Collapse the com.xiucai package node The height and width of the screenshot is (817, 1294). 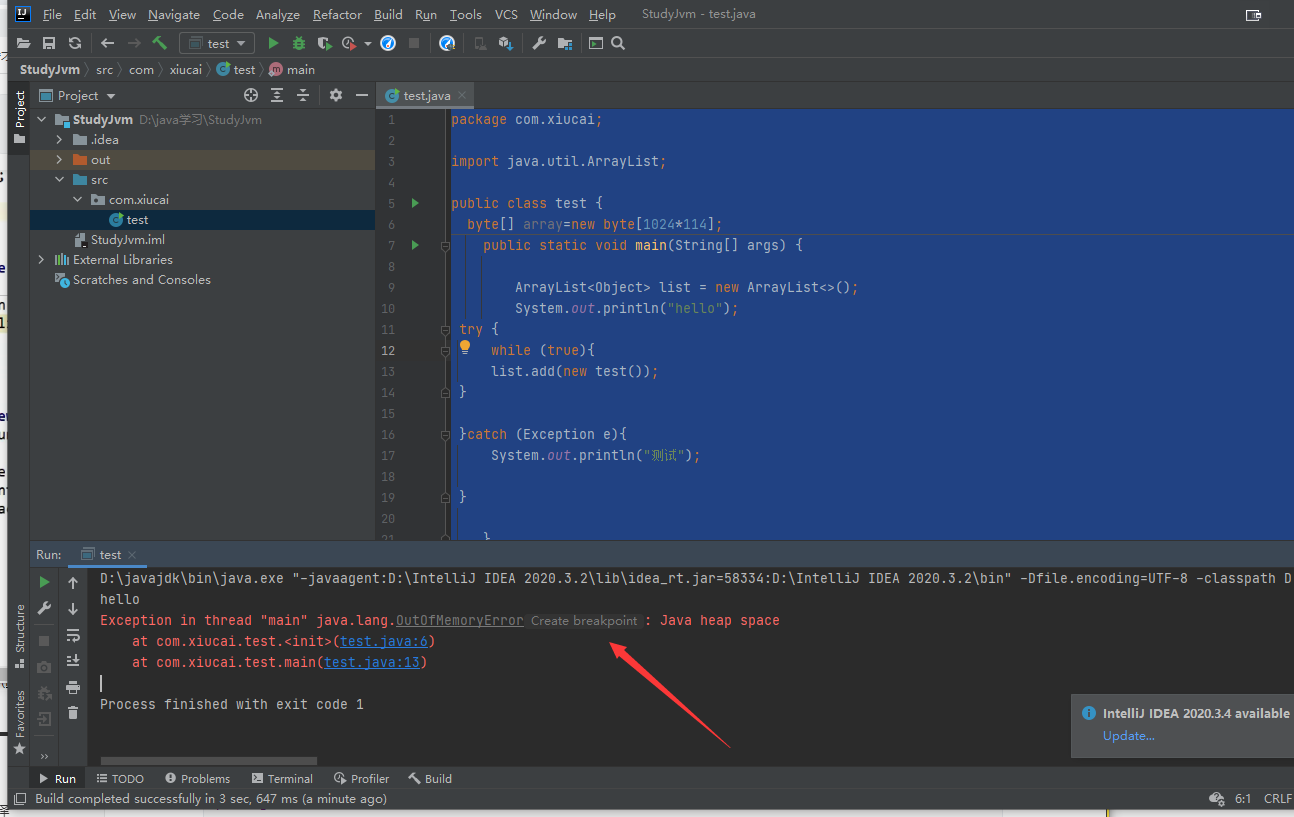tap(78, 199)
